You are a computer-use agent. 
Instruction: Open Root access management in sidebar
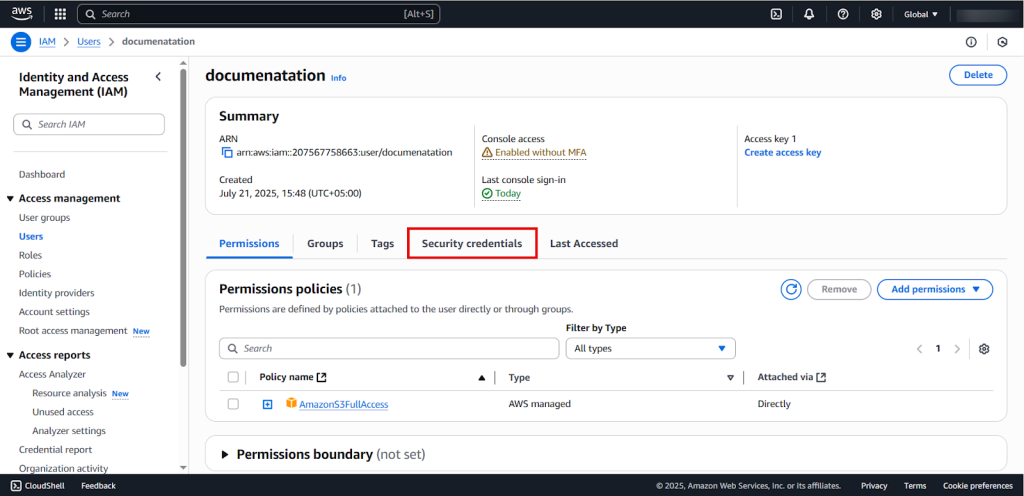click(x=73, y=331)
